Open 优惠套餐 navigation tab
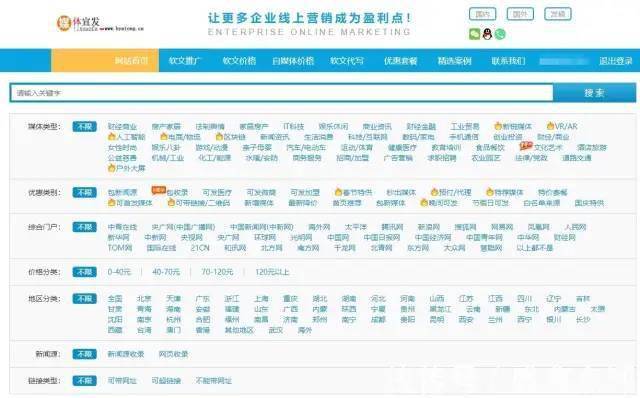The width and height of the screenshot is (640, 398). 400,61
